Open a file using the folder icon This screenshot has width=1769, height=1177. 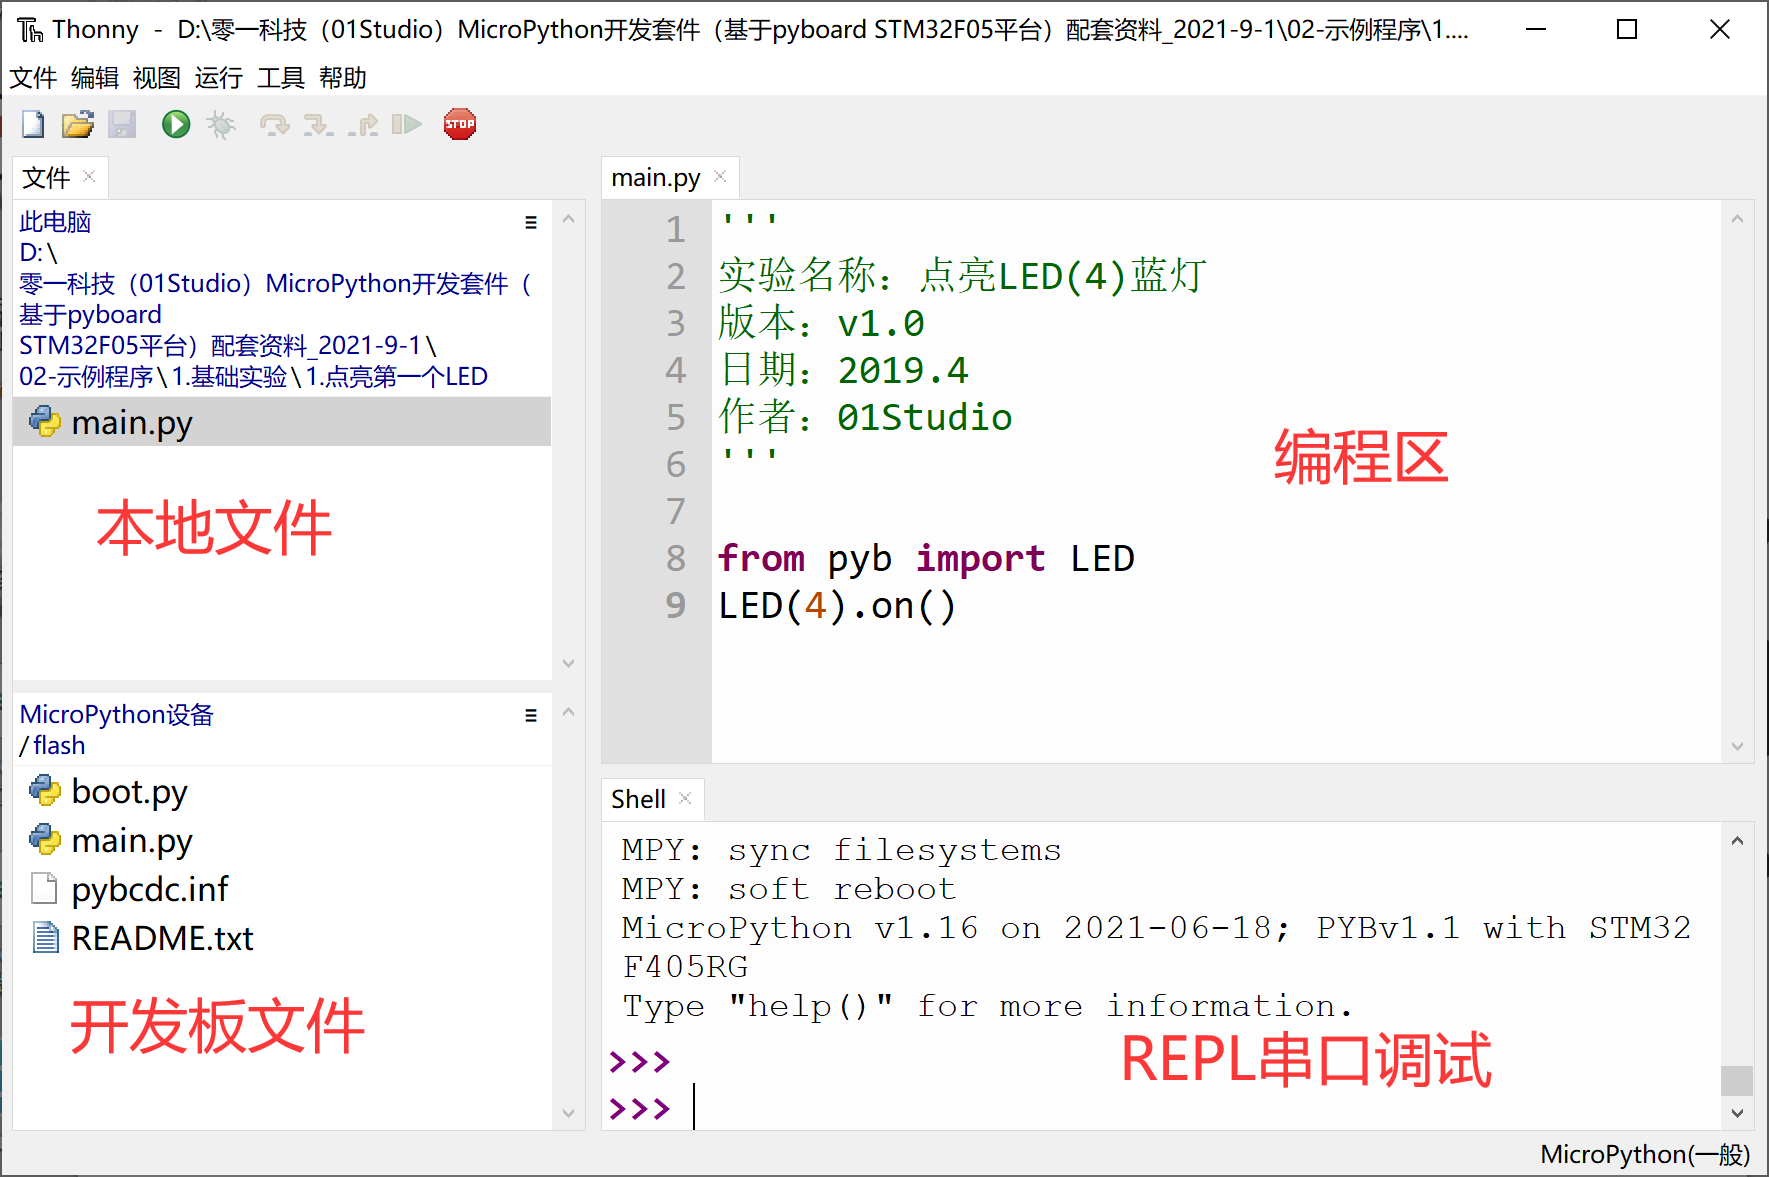pyautogui.click(x=77, y=124)
